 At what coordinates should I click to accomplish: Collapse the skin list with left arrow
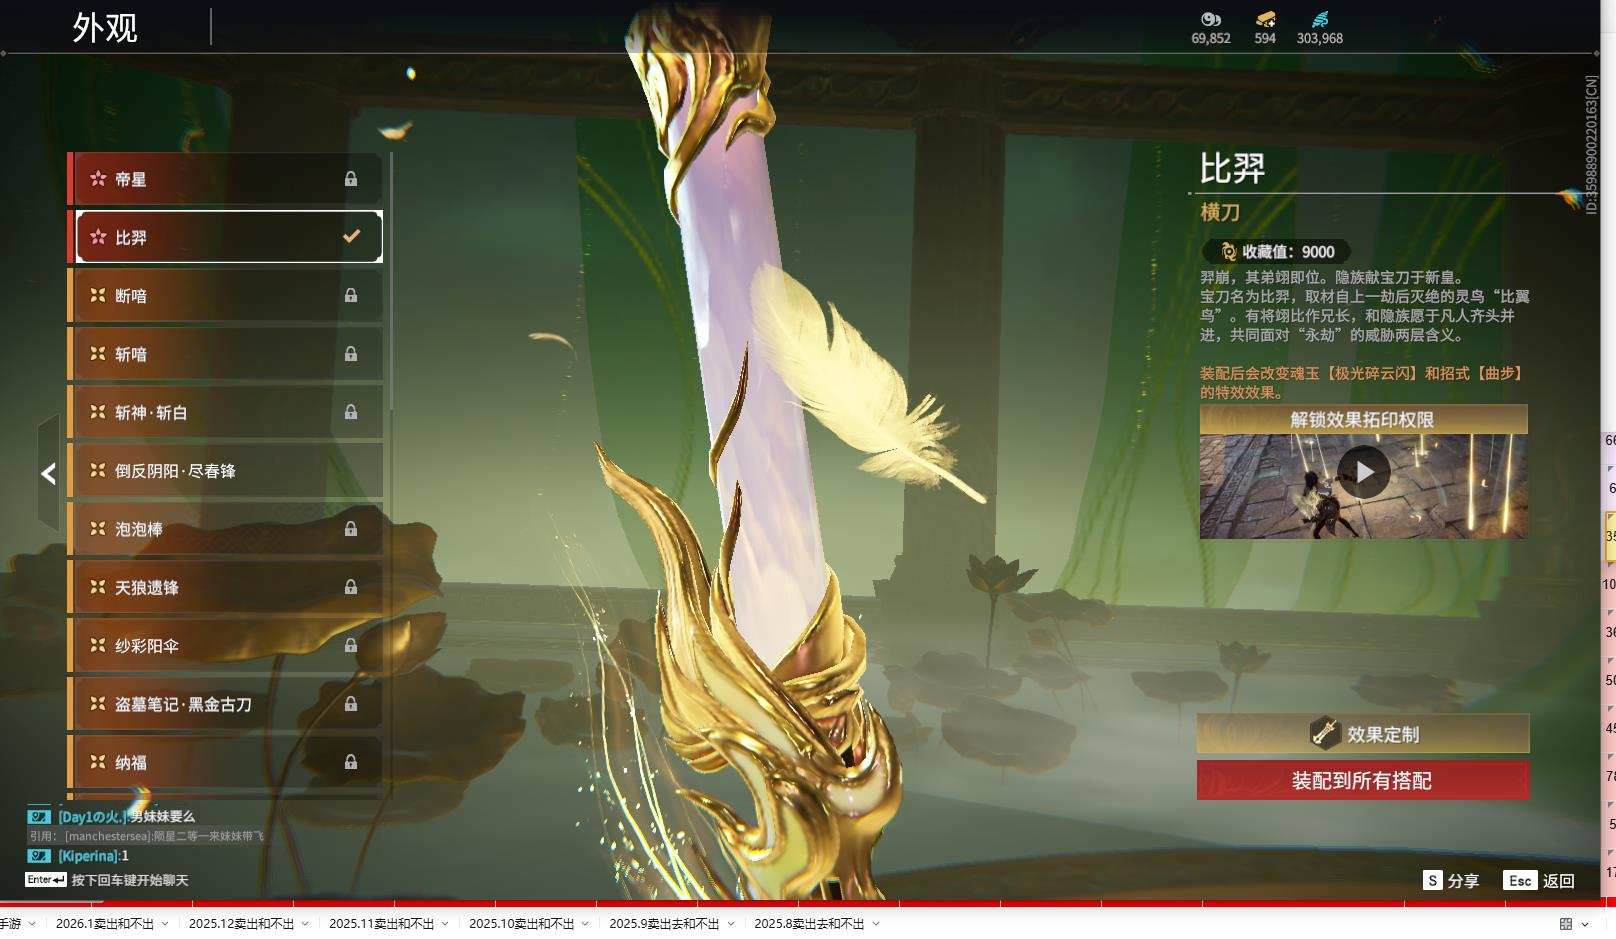(x=48, y=474)
